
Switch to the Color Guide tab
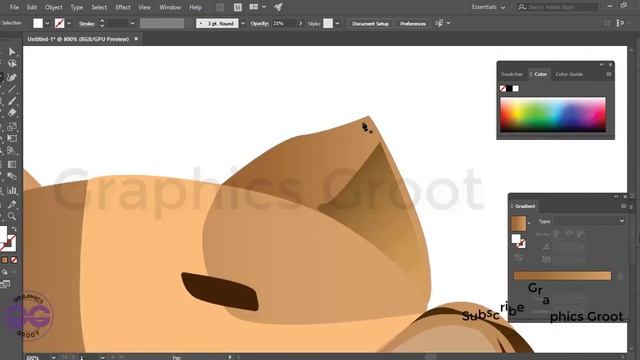point(569,74)
